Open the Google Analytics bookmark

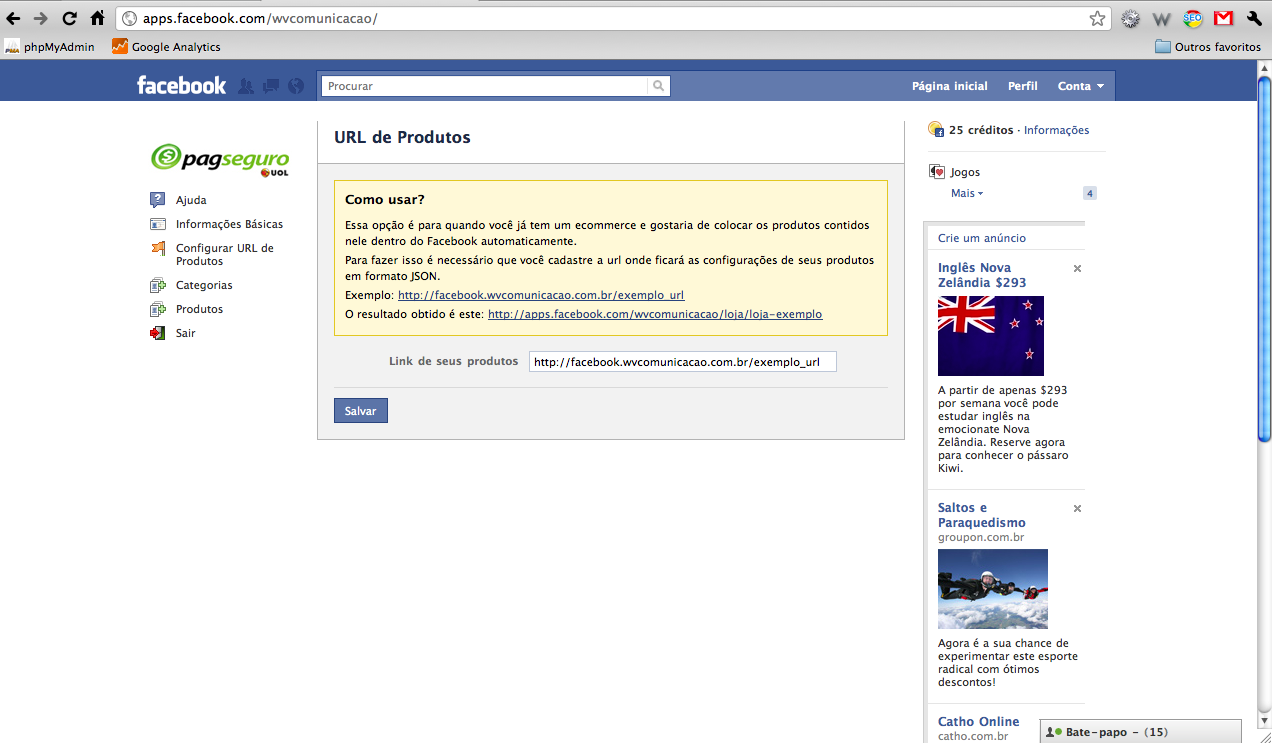pos(166,46)
